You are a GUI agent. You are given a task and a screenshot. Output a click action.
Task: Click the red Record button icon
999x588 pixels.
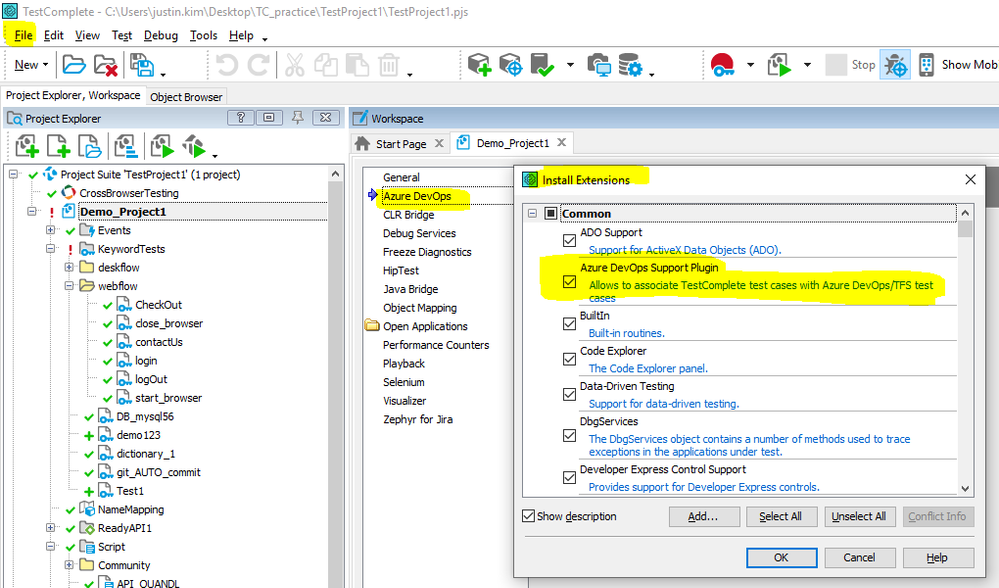click(722, 65)
